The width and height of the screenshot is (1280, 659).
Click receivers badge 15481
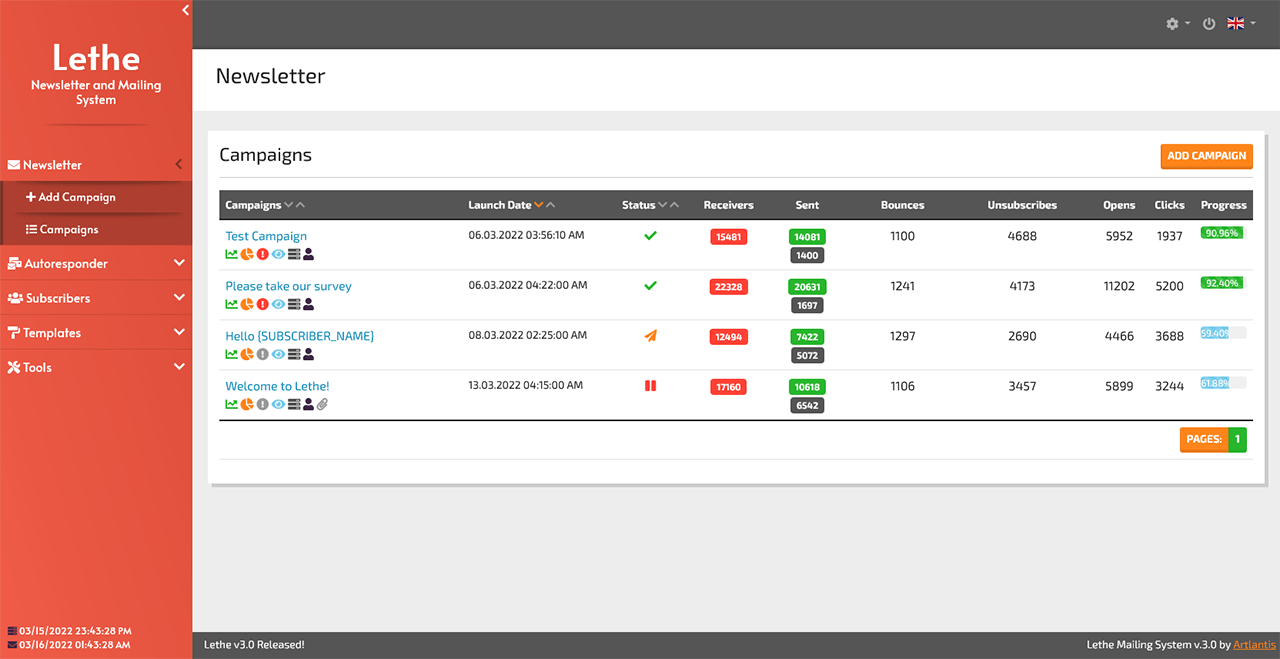coord(728,237)
